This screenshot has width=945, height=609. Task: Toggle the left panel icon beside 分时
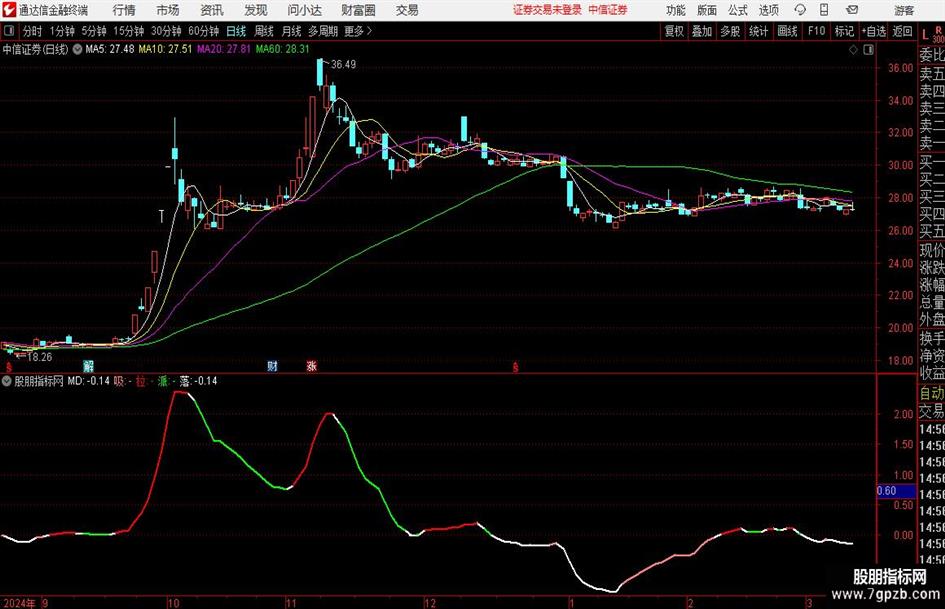8,31
